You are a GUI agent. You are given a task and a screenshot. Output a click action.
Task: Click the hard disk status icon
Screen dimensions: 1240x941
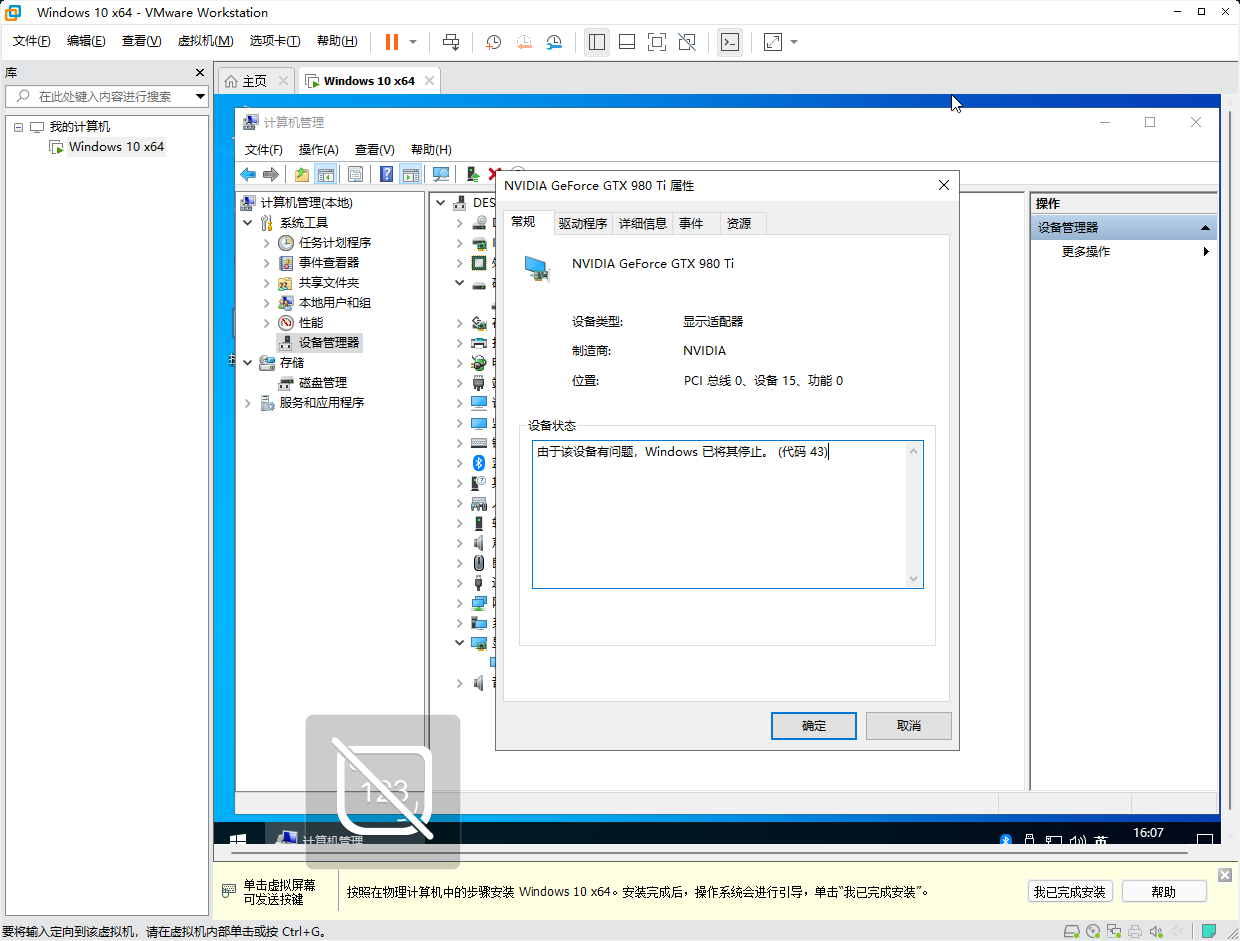tap(1071, 931)
